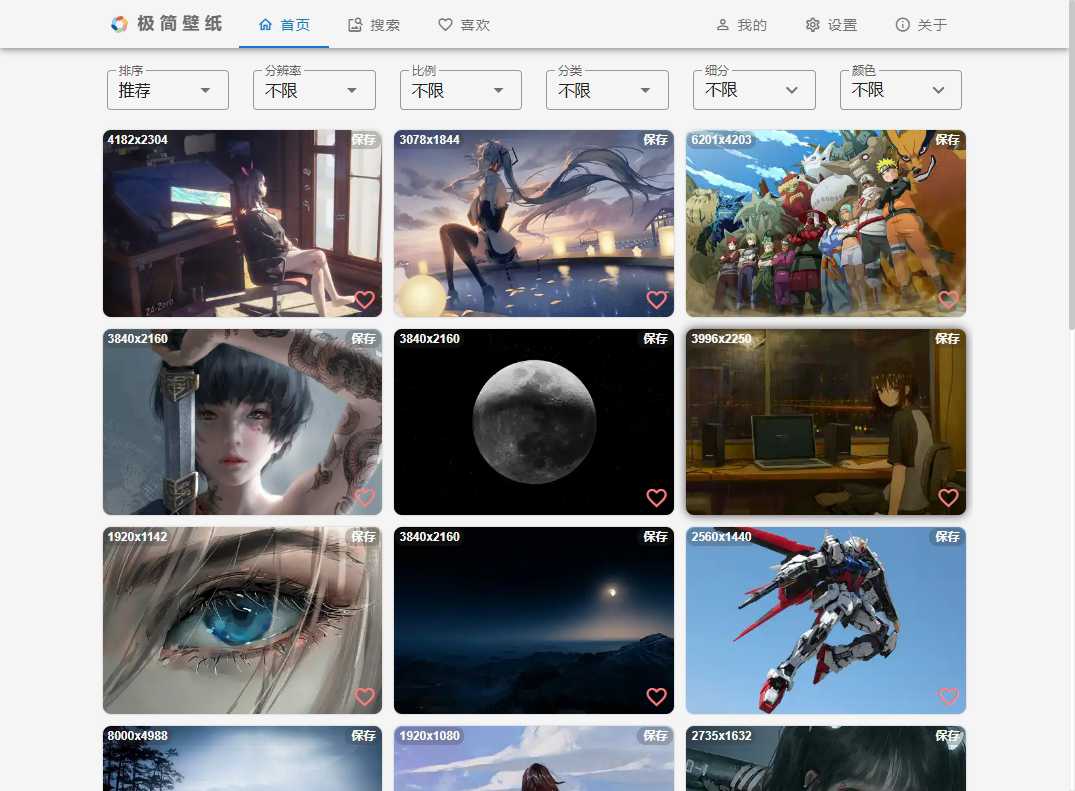Save the 3996x2250 wallpaper
This screenshot has width=1075, height=791.
pos(947,339)
